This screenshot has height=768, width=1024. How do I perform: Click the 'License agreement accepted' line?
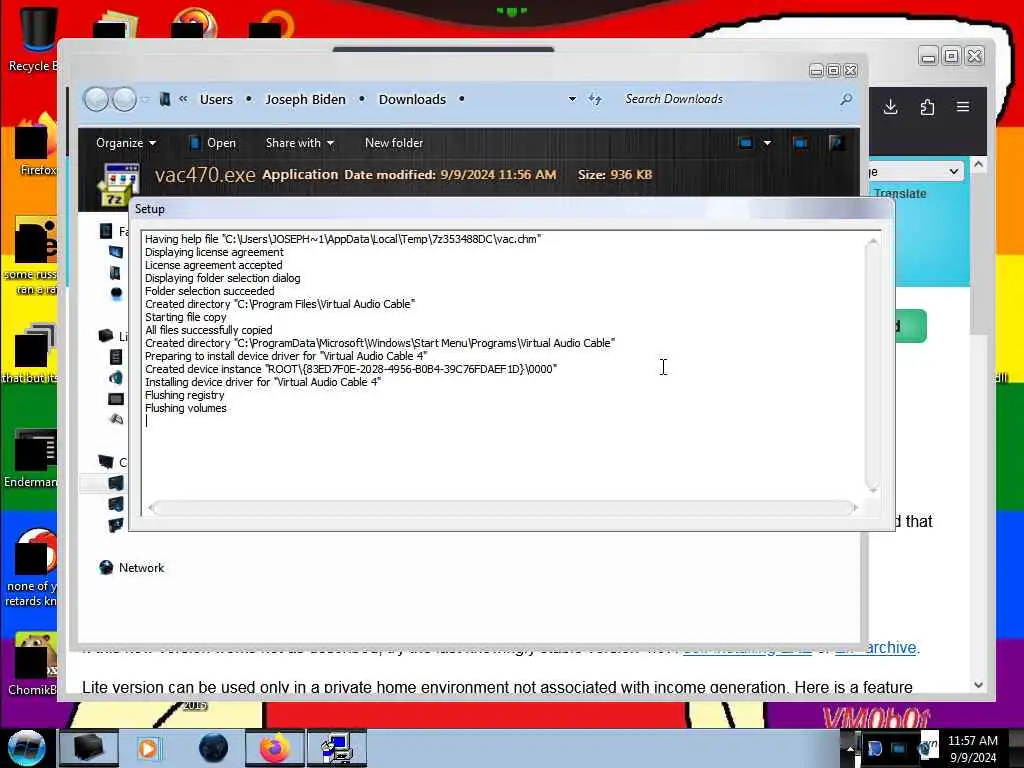(x=214, y=265)
